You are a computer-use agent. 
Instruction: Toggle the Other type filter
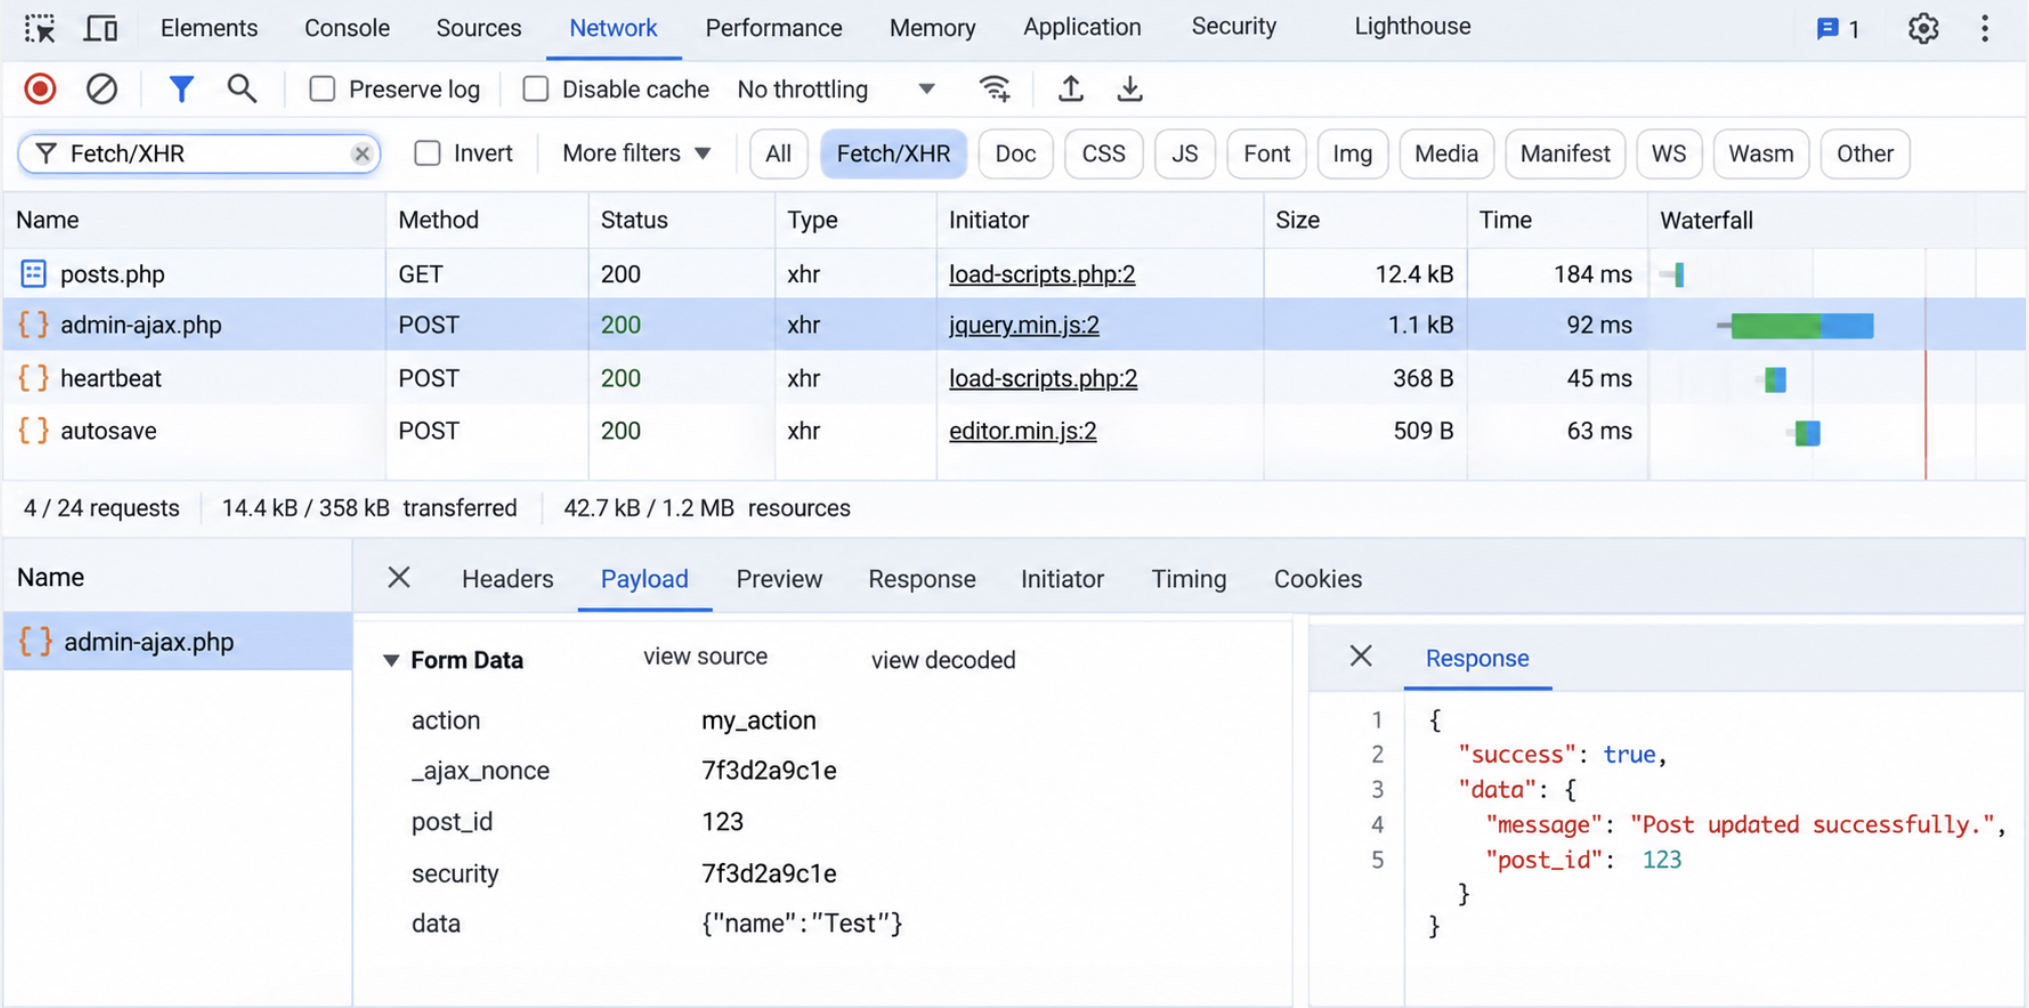1864,154
